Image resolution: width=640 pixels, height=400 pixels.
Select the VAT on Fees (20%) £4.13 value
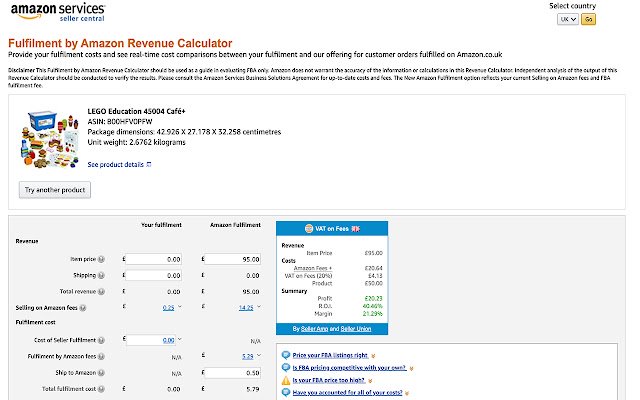pos(375,276)
